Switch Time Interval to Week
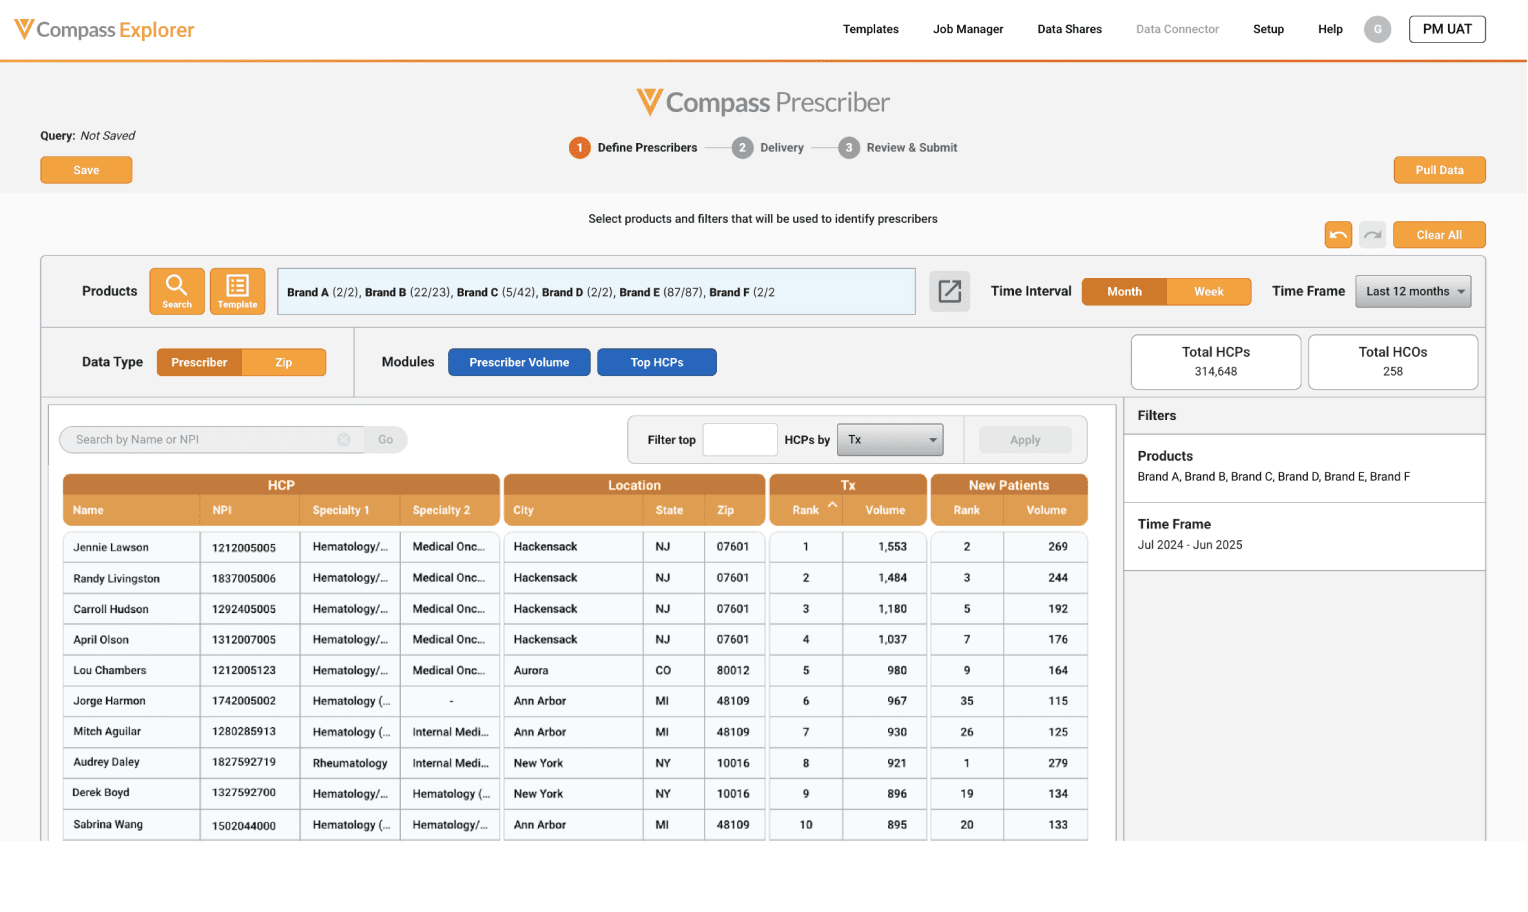The width and height of the screenshot is (1528, 912). tap(1208, 292)
